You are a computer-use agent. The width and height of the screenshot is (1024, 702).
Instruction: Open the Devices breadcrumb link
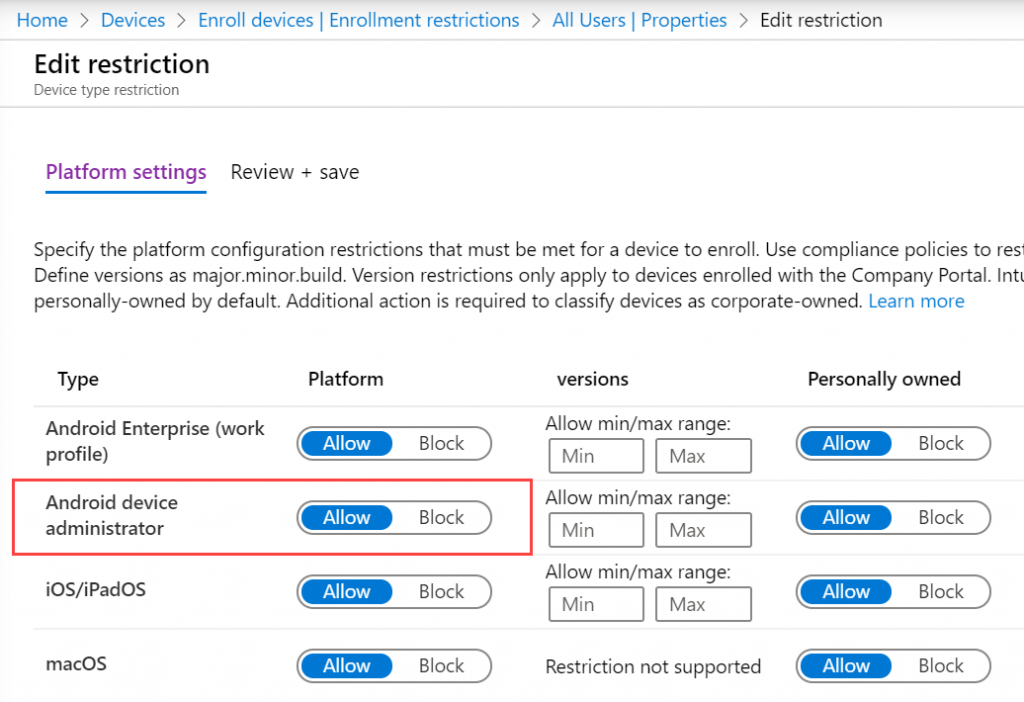(133, 19)
